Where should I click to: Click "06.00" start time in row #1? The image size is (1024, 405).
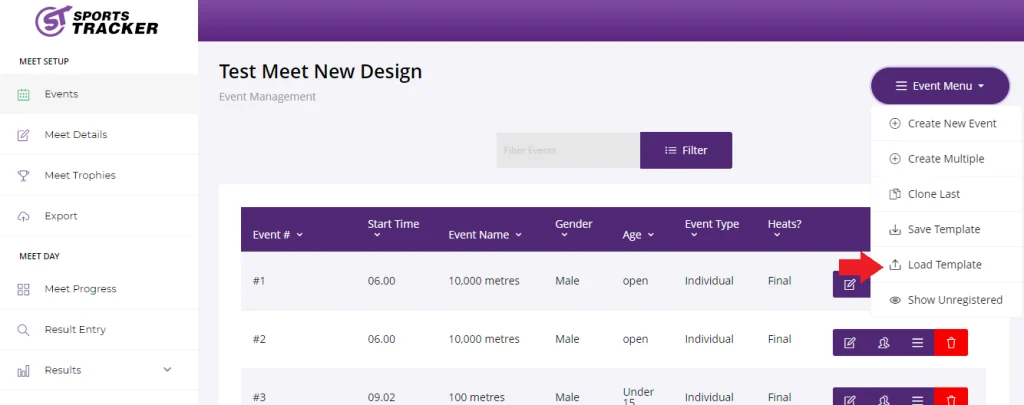(381, 281)
